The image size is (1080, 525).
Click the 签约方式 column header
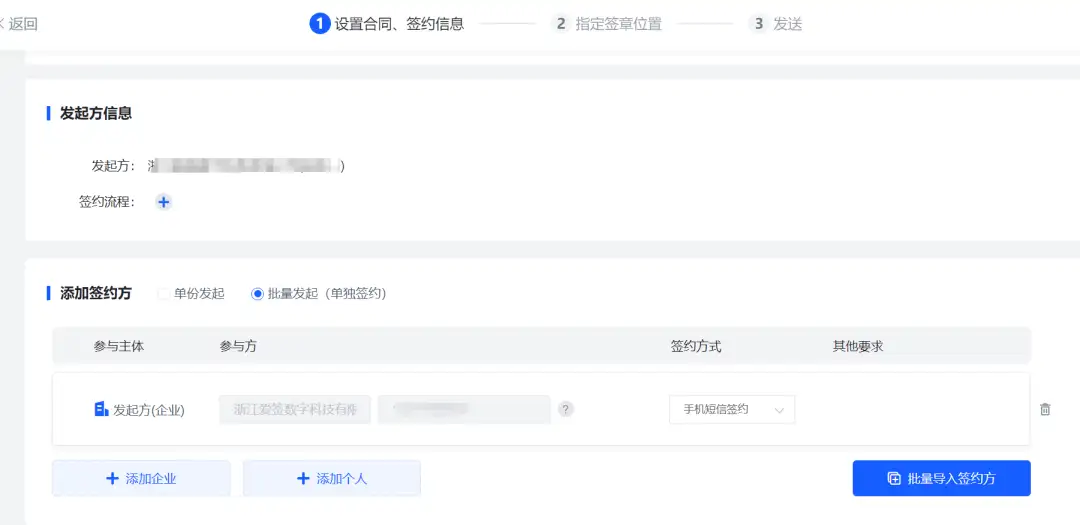pyautogui.click(x=696, y=347)
